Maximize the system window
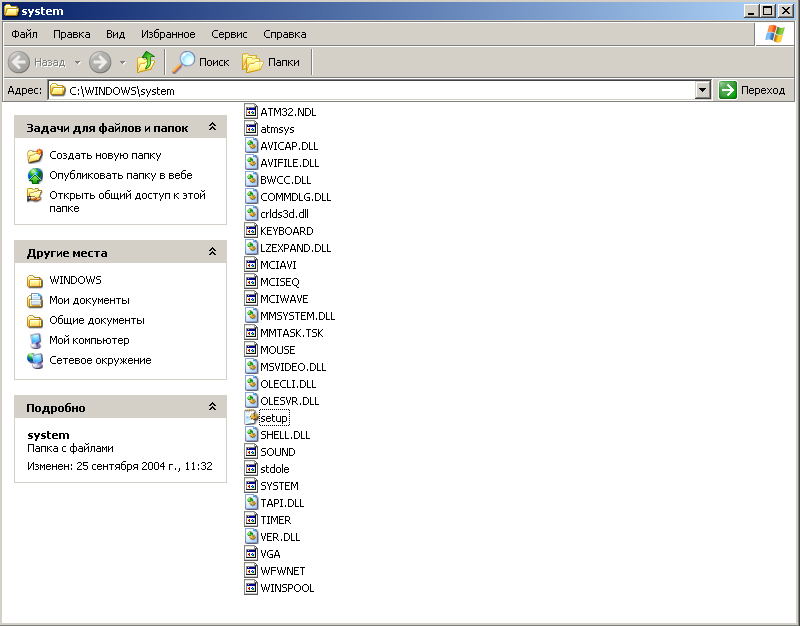Viewport: 800px width, 626px height. click(x=768, y=10)
